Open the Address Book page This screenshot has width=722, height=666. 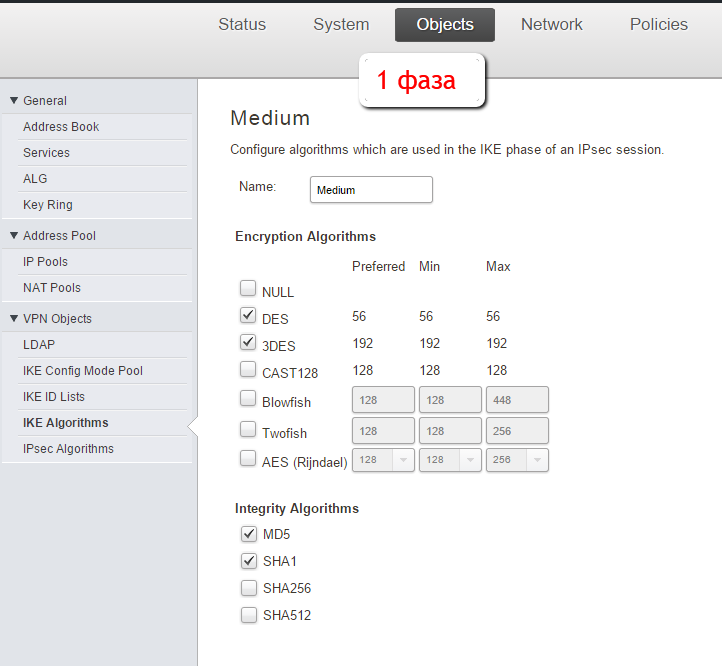click(x=61, y=127)
